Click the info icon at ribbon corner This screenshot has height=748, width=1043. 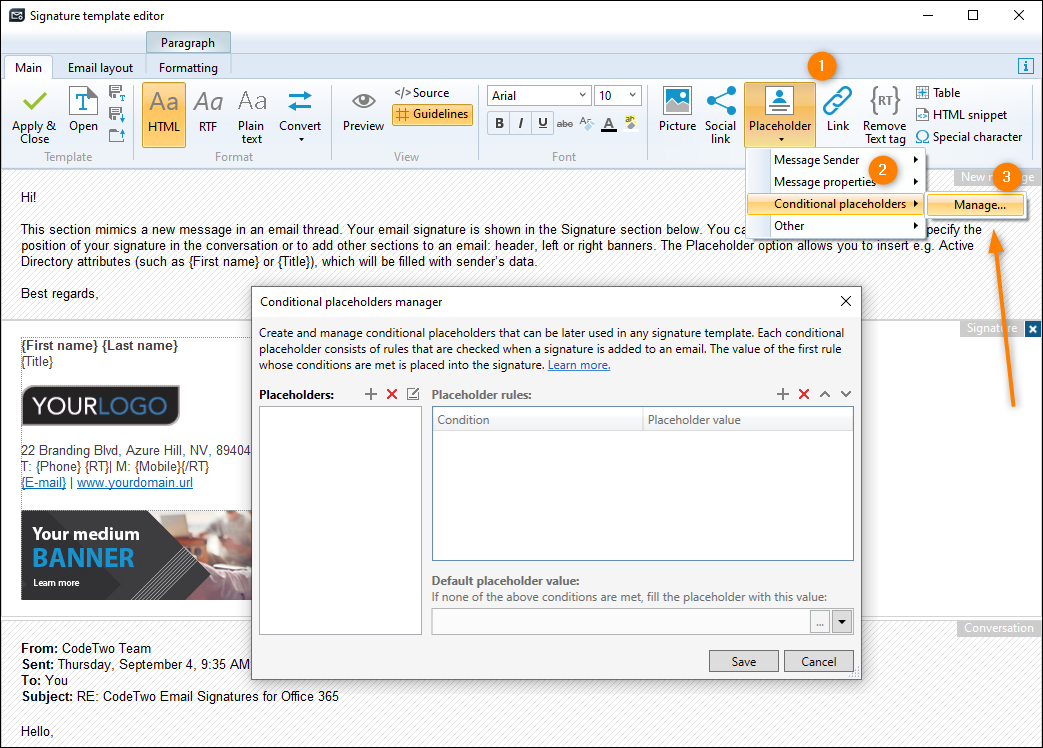pyautogui.click(x=1026, y=66)
